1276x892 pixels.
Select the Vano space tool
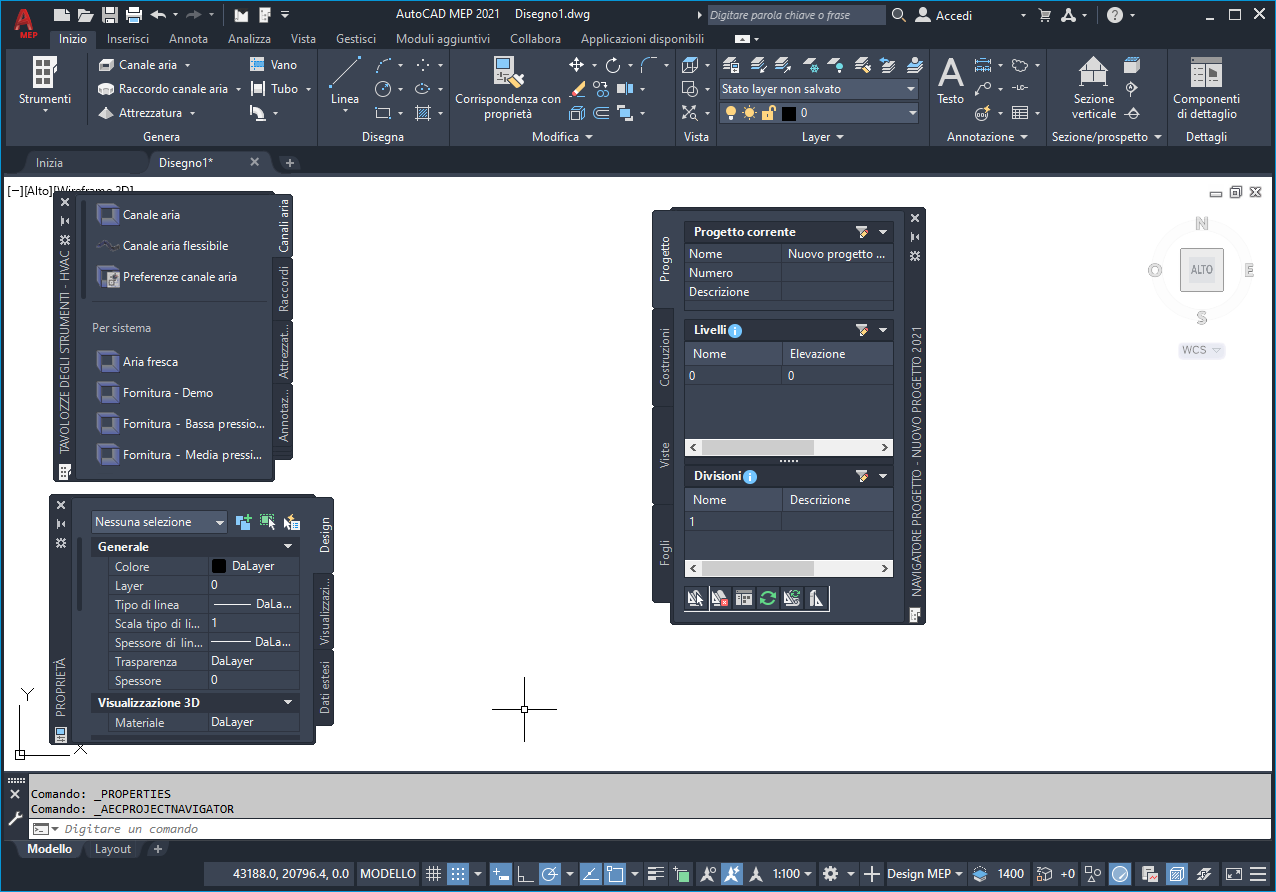273,65
